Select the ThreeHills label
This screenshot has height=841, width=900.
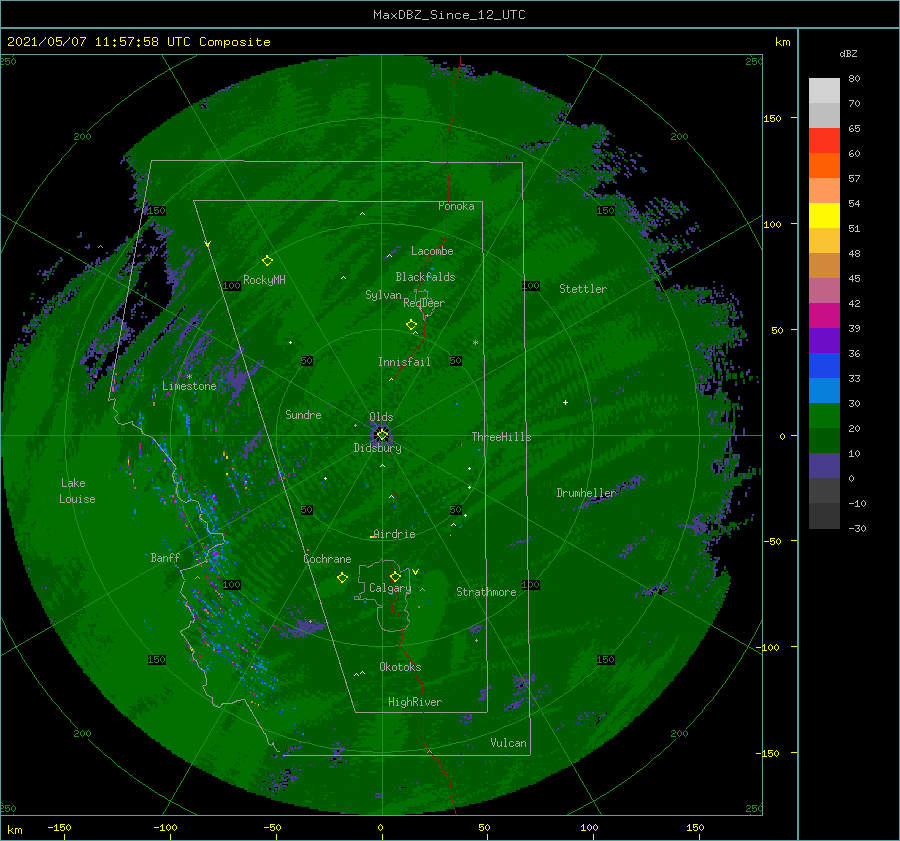[x=501, y=437]
